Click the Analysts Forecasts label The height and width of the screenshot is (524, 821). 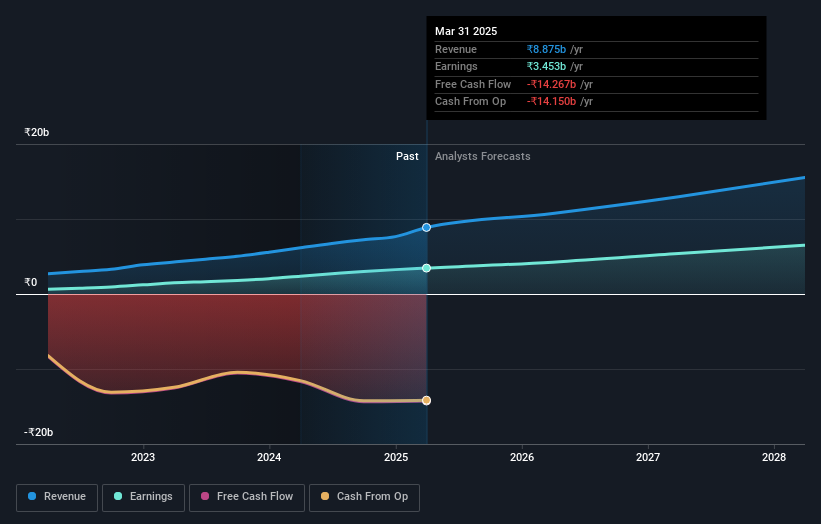pos(483,157)
